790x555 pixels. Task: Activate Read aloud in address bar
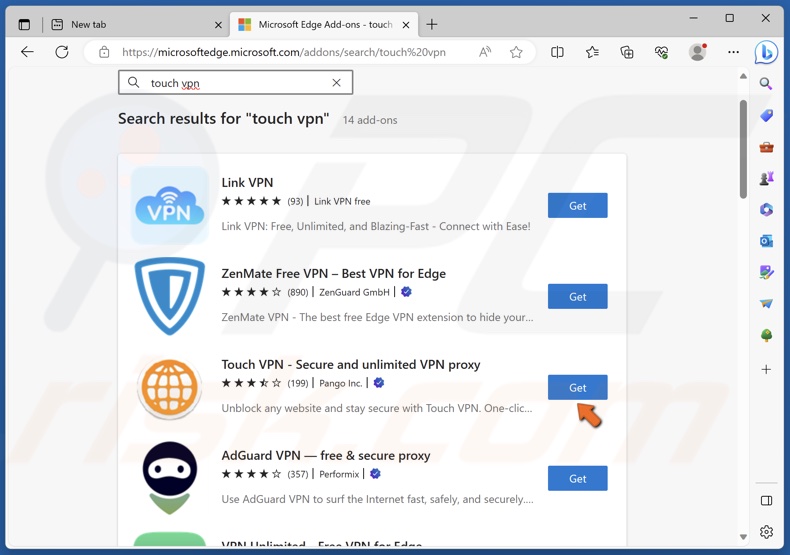[x=485, y=52]
